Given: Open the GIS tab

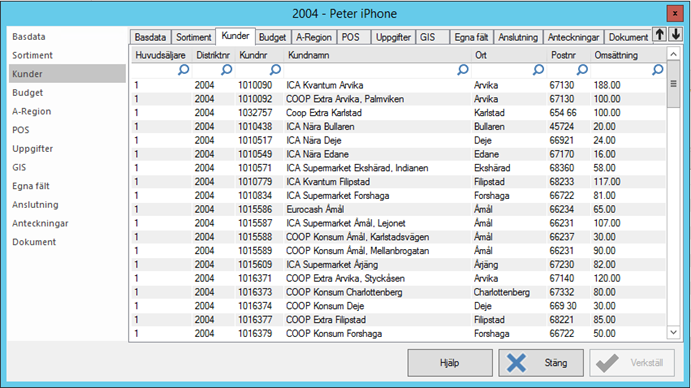Looking at the screenshot, I should (x=432, y=37).
